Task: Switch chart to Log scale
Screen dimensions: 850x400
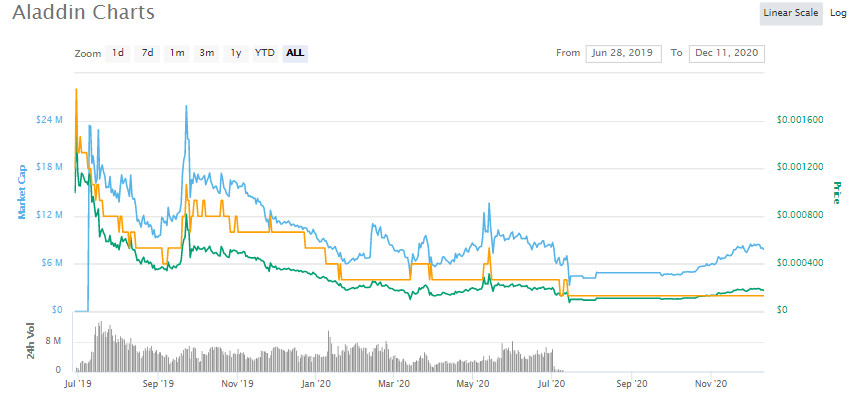Action: coord(838,13)
